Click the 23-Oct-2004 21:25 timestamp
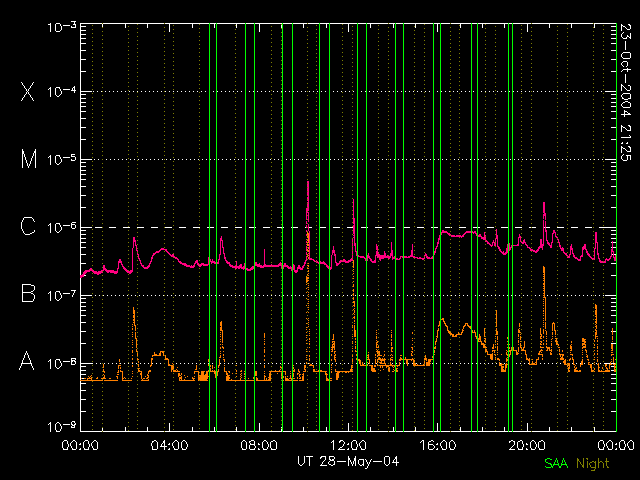Image resolution: width=640 pixels, height=480 pixels. pos(626,92)
